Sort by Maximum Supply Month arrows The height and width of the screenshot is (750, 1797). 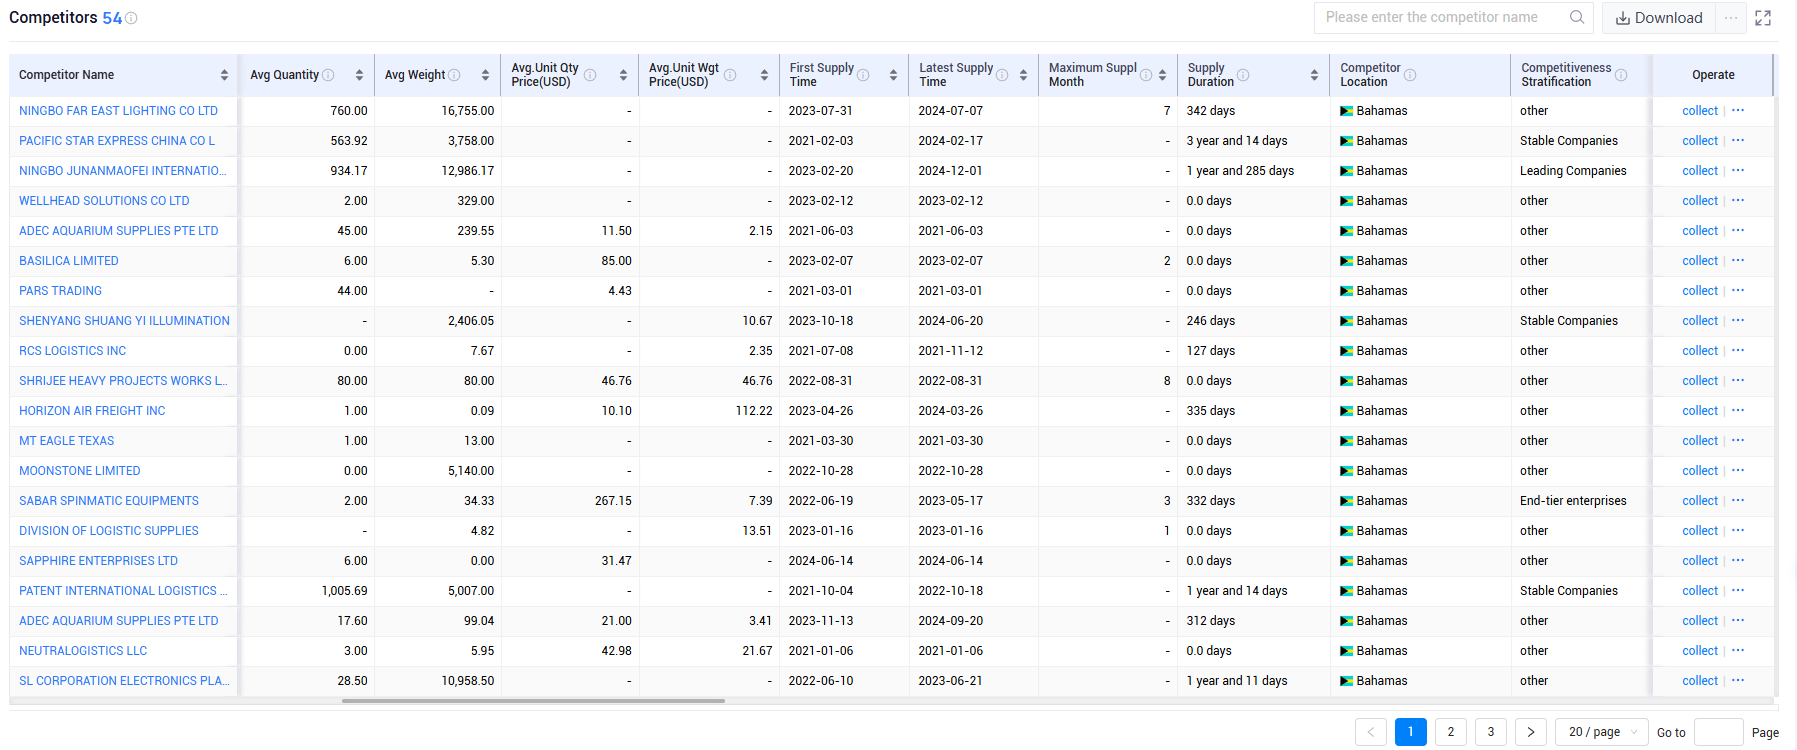[1162, 75]
